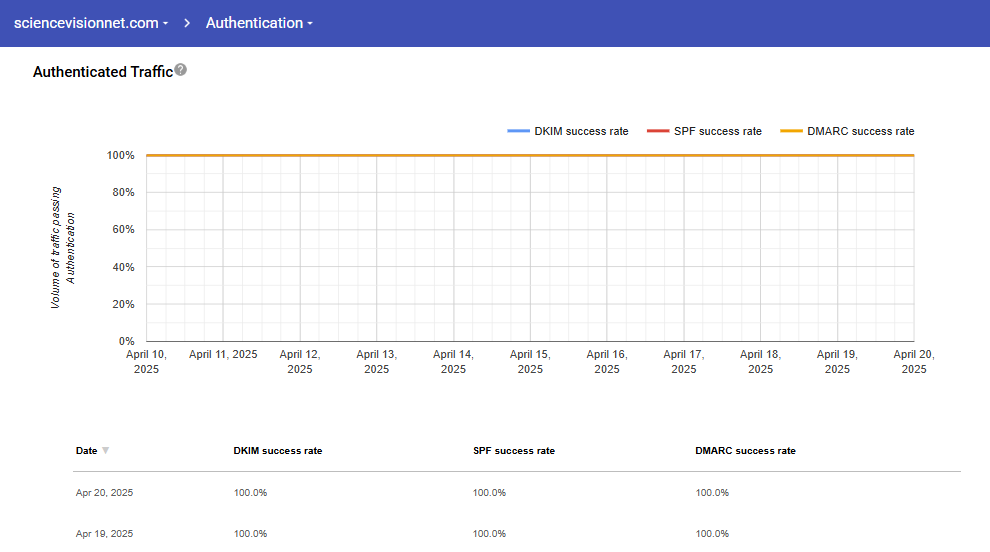This screenshot has width=990, height=552.
Task: Click the chart line above April 15, 2025
Action: point(530,155)
